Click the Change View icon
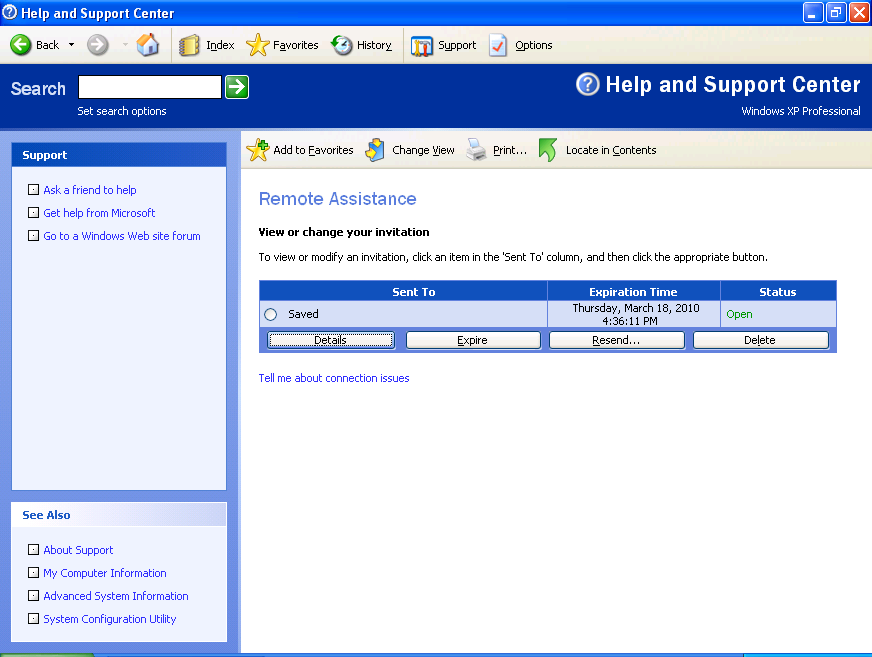The width and height of the screenshot is (872, 657). pos(375,150)
